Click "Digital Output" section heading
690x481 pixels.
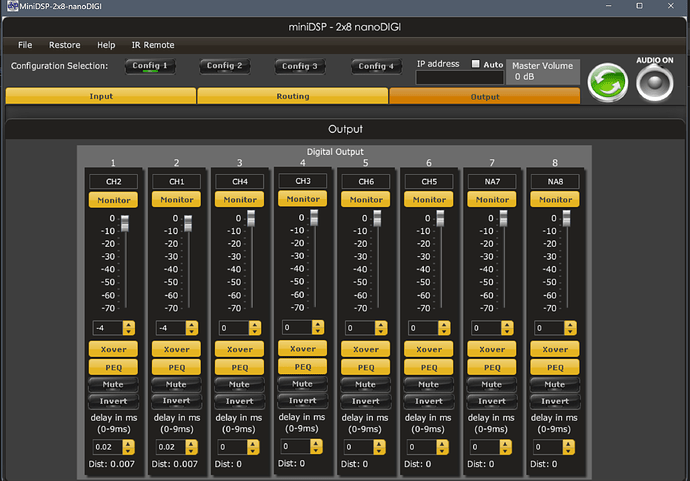tap(335, 151)
